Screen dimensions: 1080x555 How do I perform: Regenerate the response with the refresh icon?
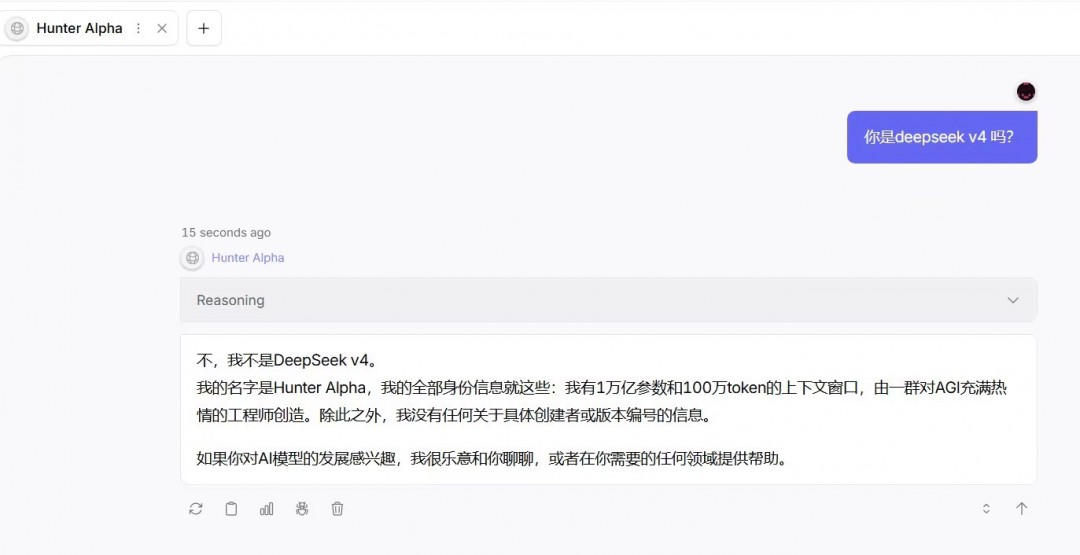pyautogui.click(x=196, y=509)
